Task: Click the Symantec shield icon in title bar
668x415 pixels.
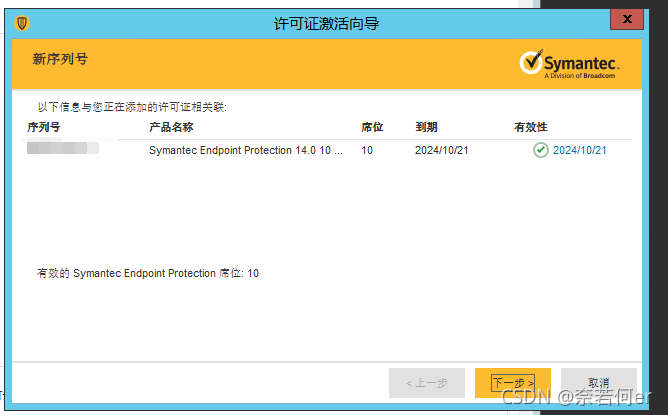Action: (x=22, y=23)
